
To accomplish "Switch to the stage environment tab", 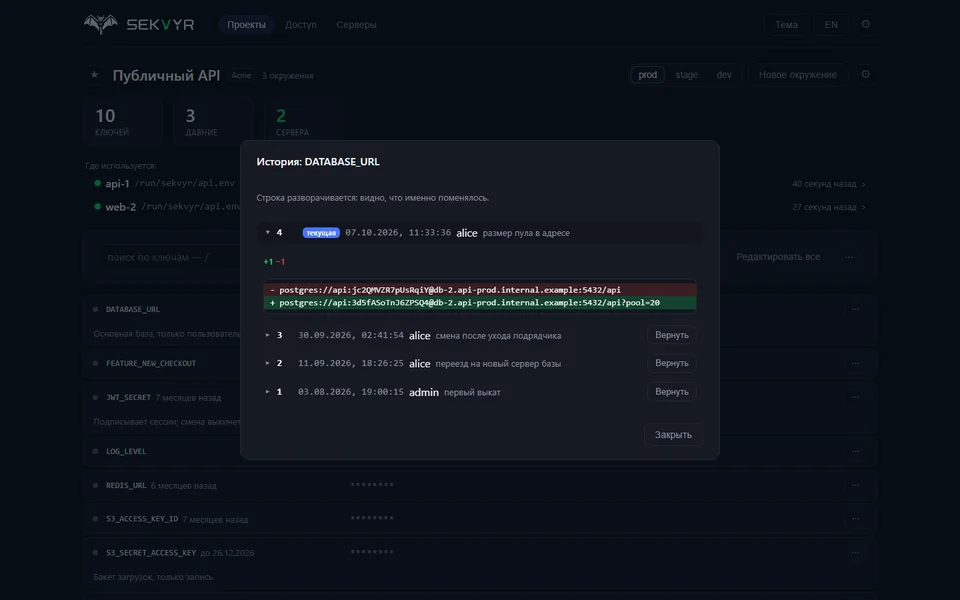I will [686, 75].
